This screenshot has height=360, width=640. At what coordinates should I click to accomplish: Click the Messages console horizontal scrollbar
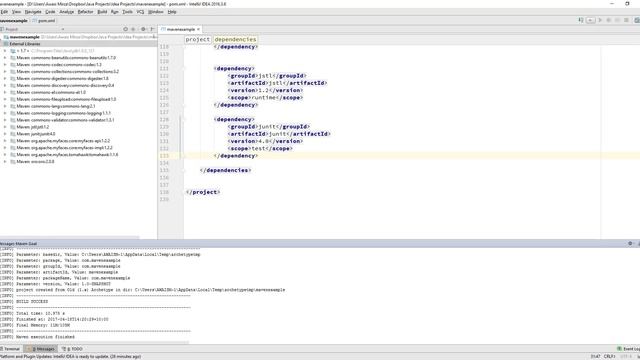tap(94, 343)
